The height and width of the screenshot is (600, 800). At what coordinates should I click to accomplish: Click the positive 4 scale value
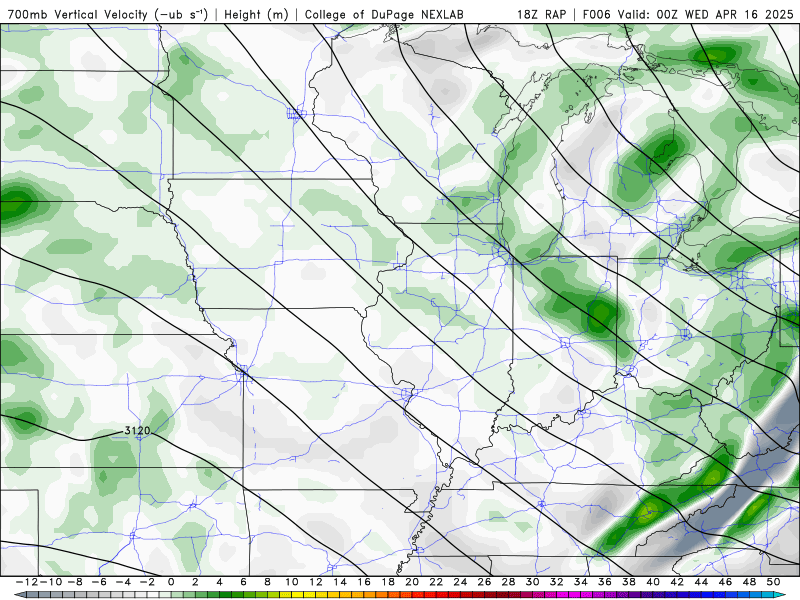click(x=219, y=582)
